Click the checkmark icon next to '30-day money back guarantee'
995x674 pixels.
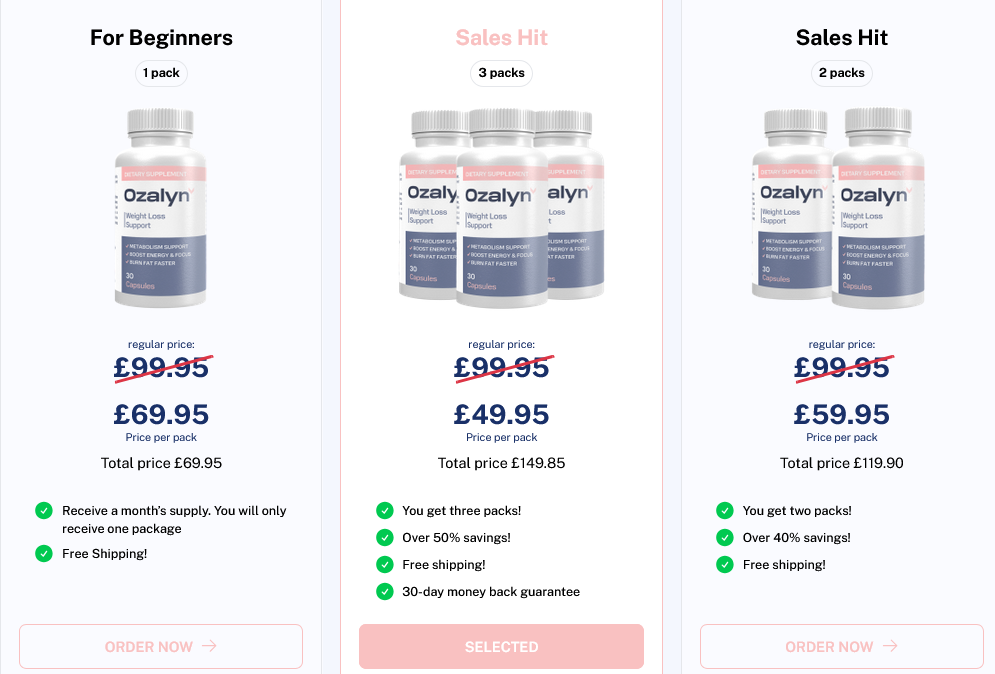[384, 592]
